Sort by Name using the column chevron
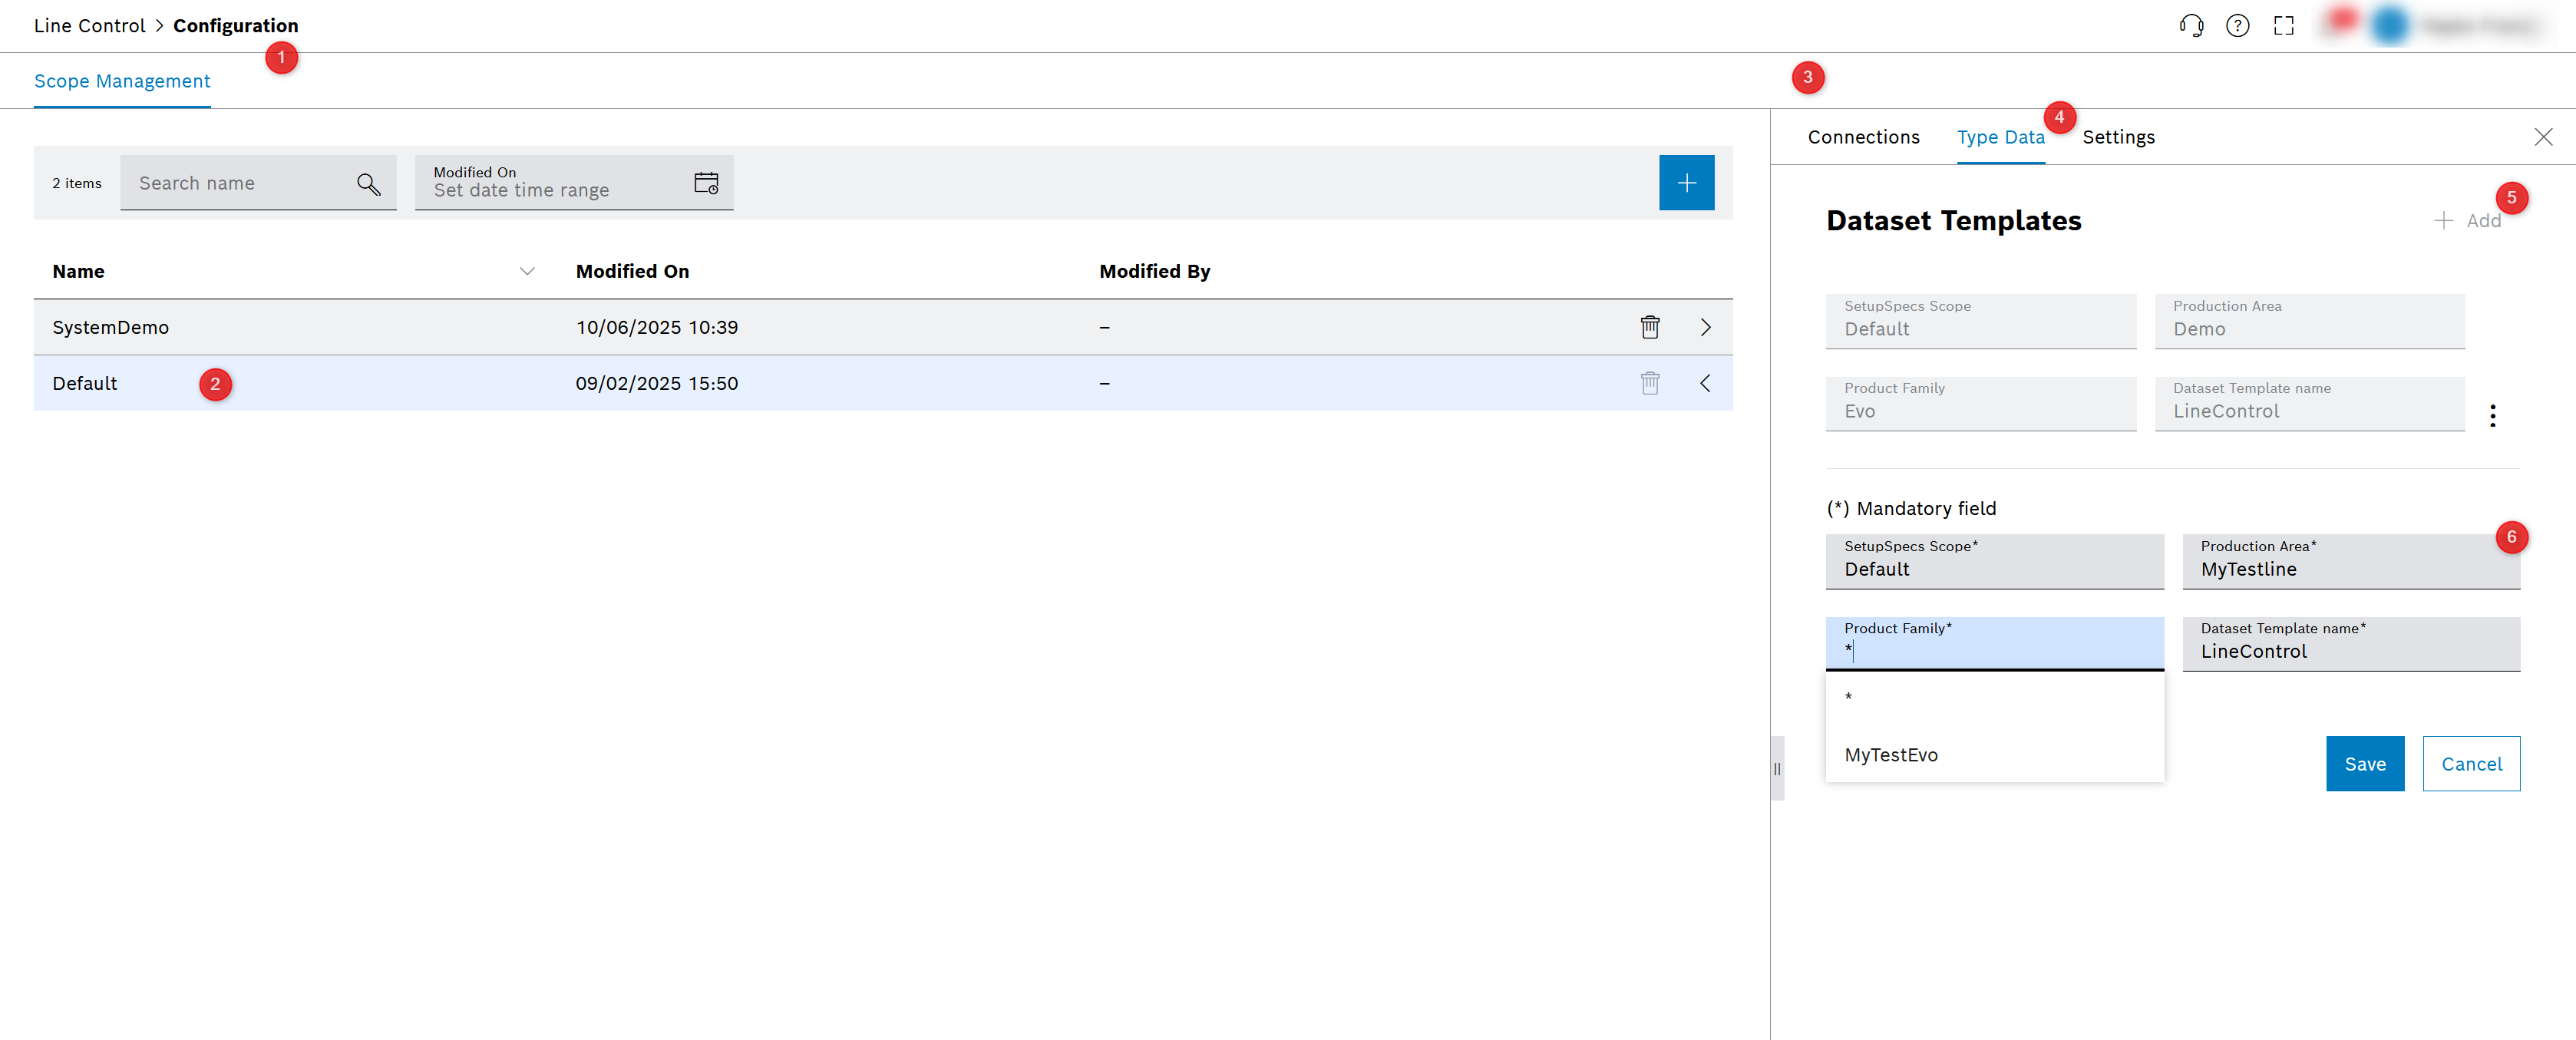Viewport: 2576px width, 1040px height. 527,271
